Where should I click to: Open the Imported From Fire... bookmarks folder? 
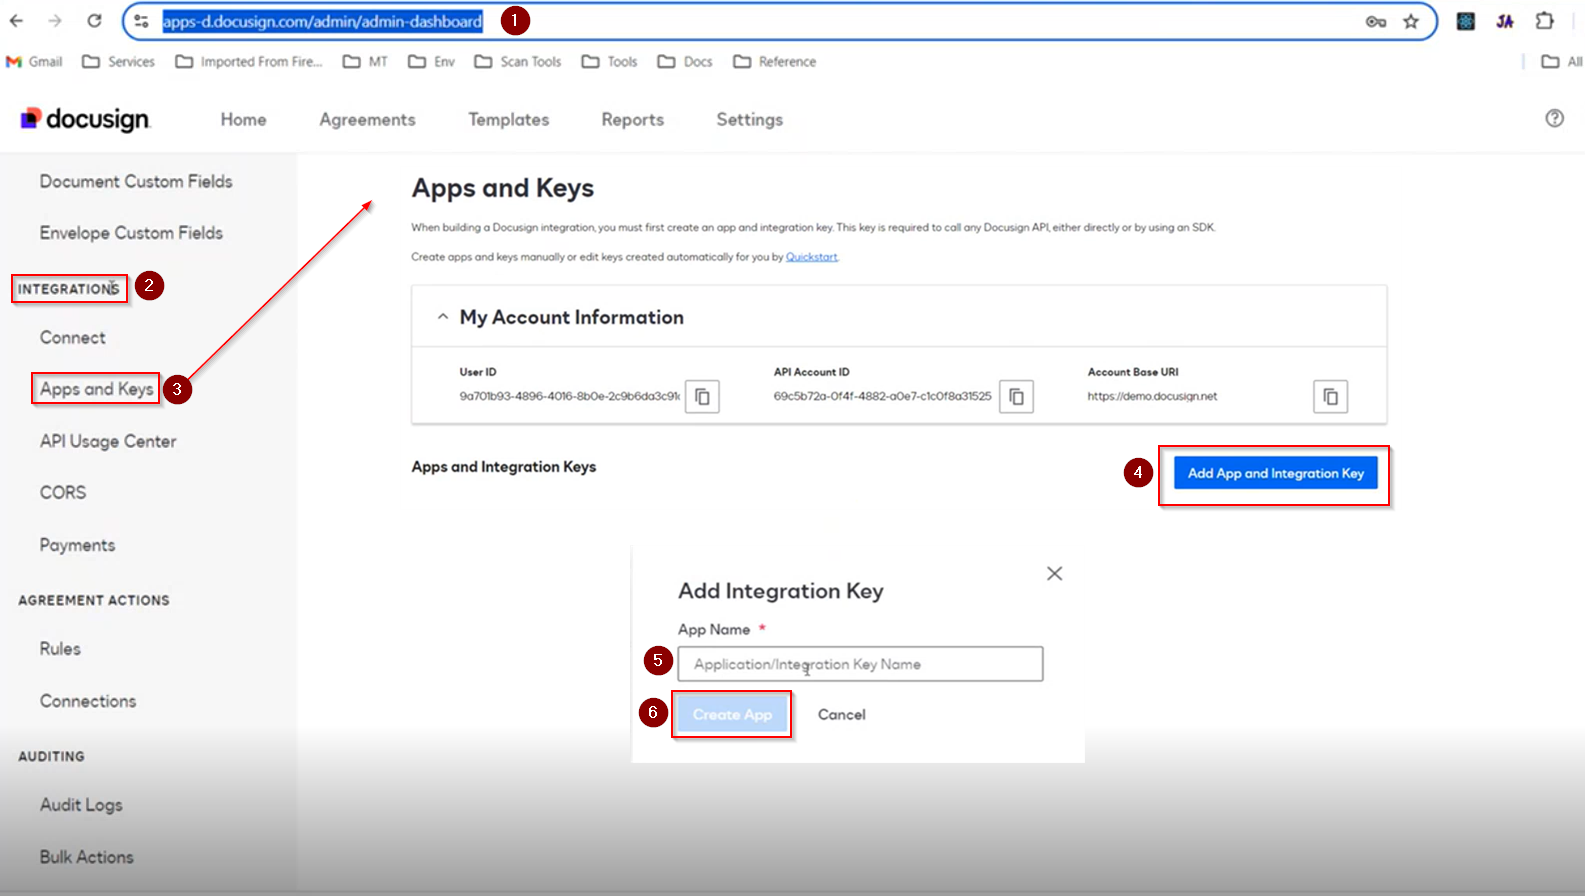(249, 62)
